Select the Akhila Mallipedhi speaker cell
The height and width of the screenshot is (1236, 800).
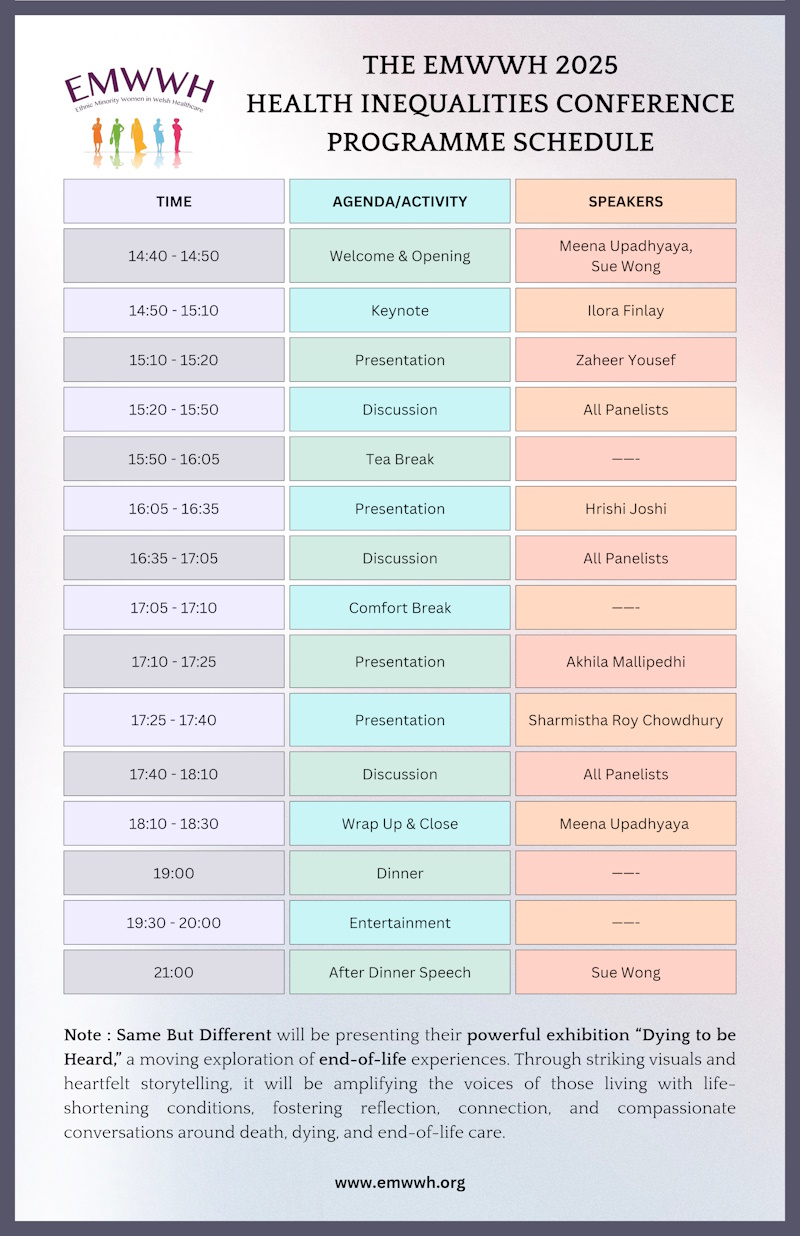click(626, 661)
